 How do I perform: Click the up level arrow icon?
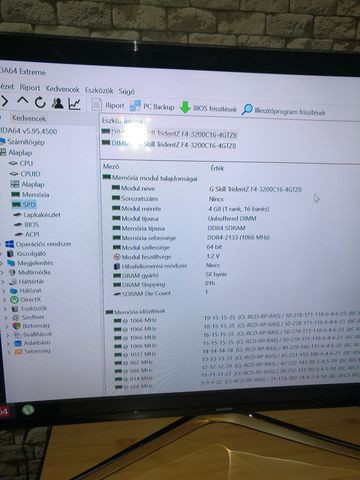(22, 100)
